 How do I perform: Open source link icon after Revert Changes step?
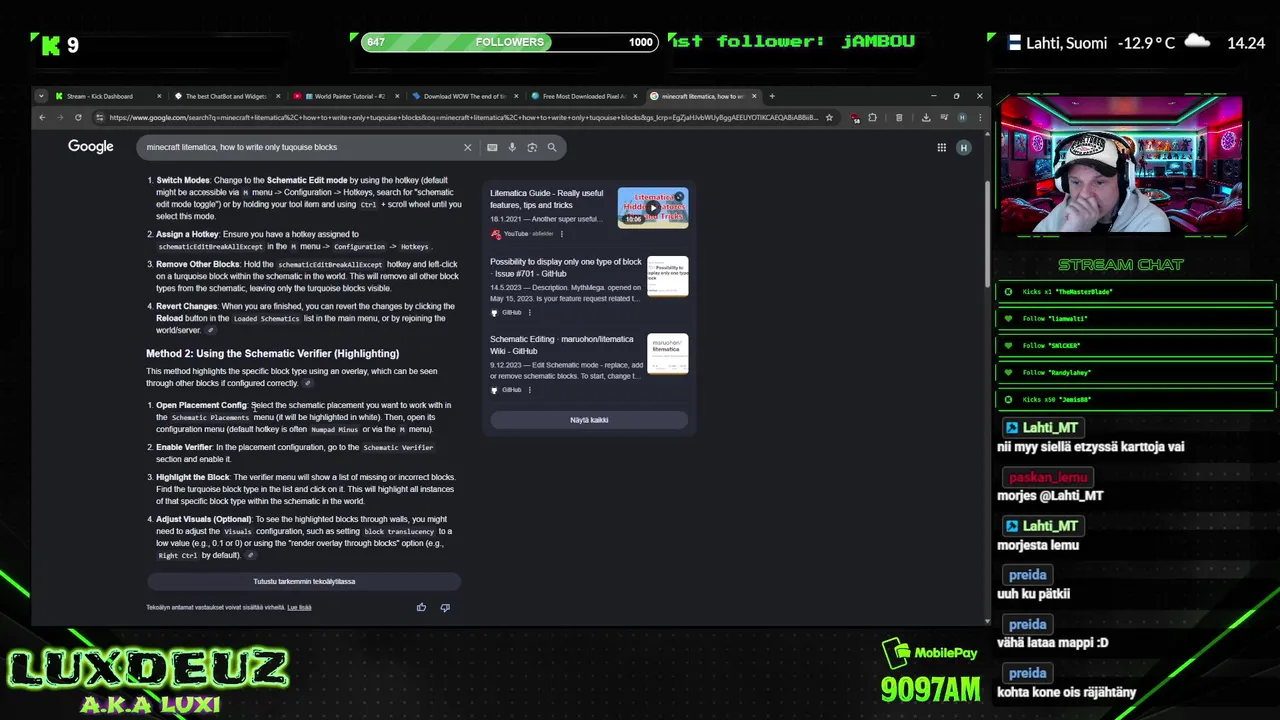point(210,330)
